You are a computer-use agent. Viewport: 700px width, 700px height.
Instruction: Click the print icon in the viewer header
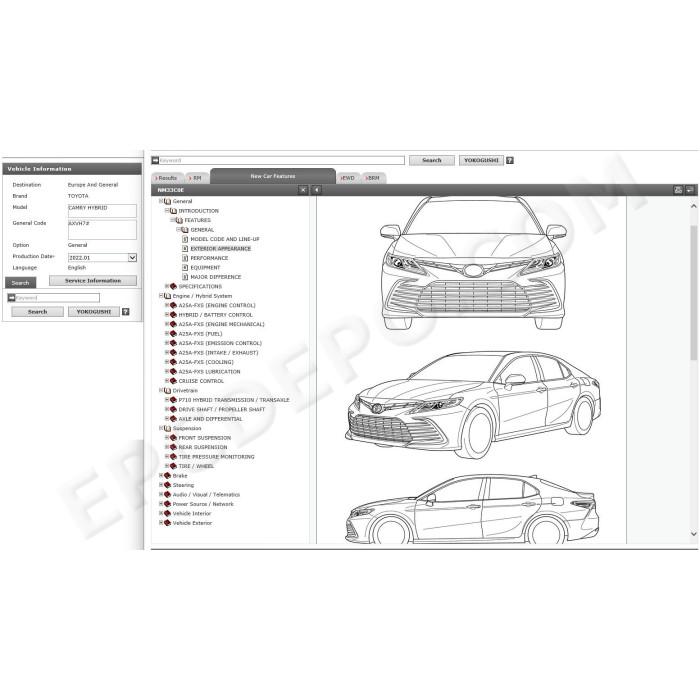[x=678, y=190]
